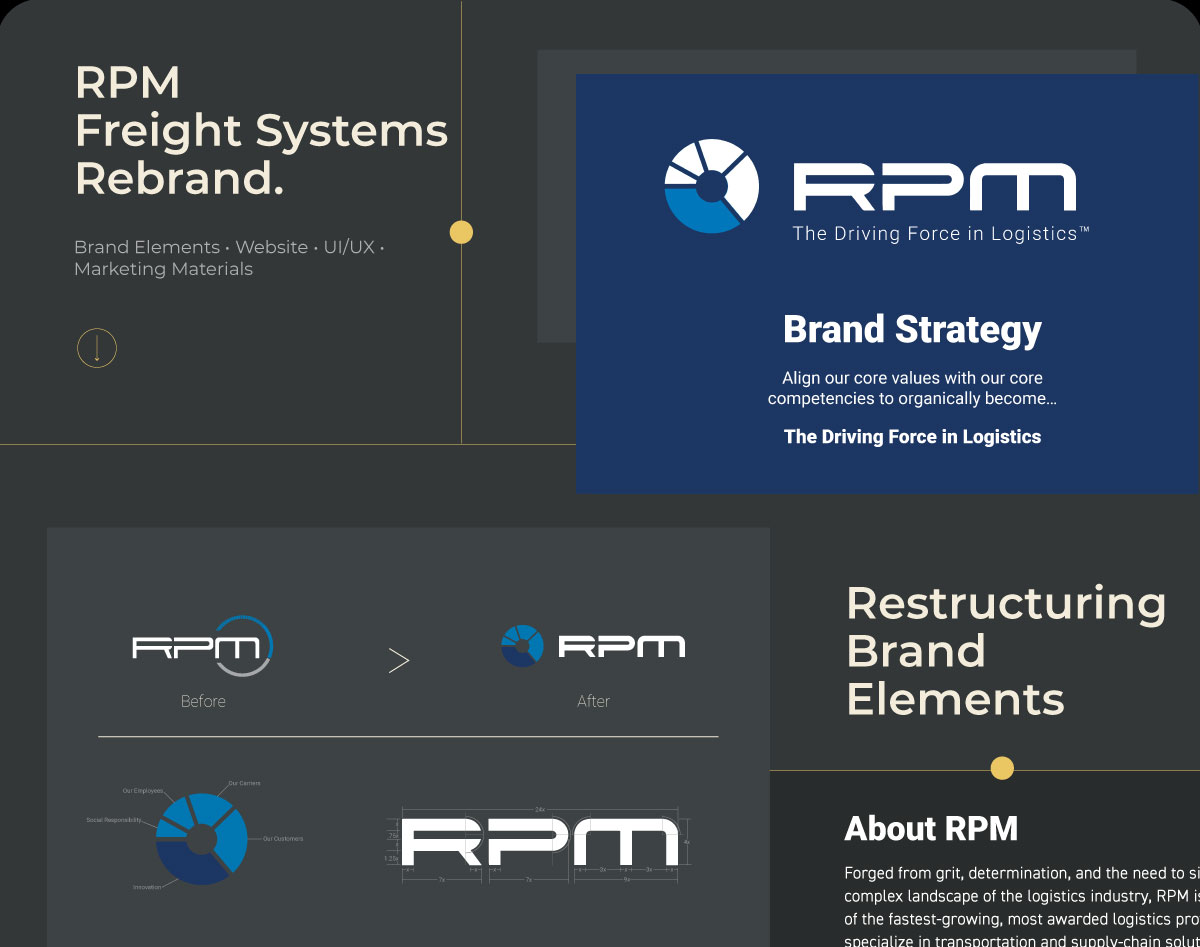The image size is (1200, 947).
Task: Click the circled down-arrow scroll icon
Action: (x=97, y=348)
